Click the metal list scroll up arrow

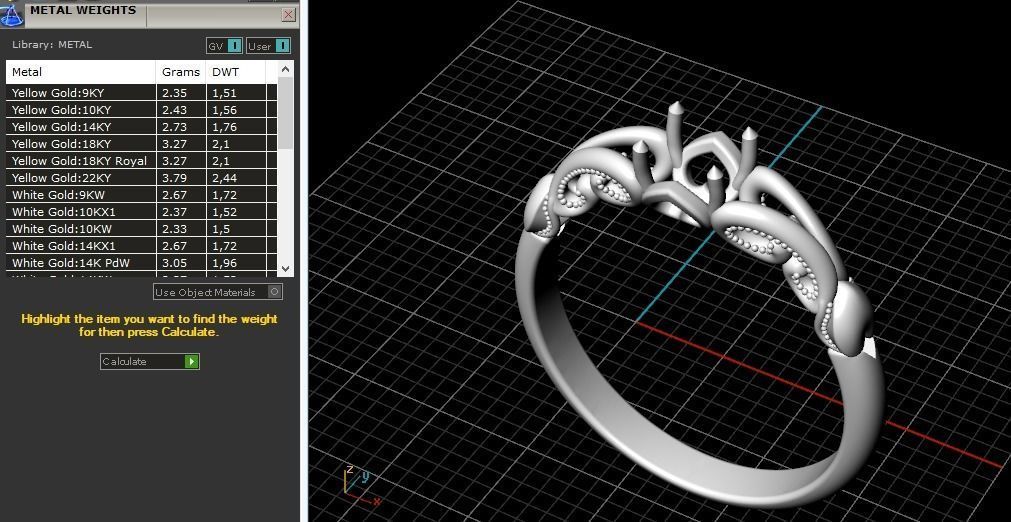(286, 68)
